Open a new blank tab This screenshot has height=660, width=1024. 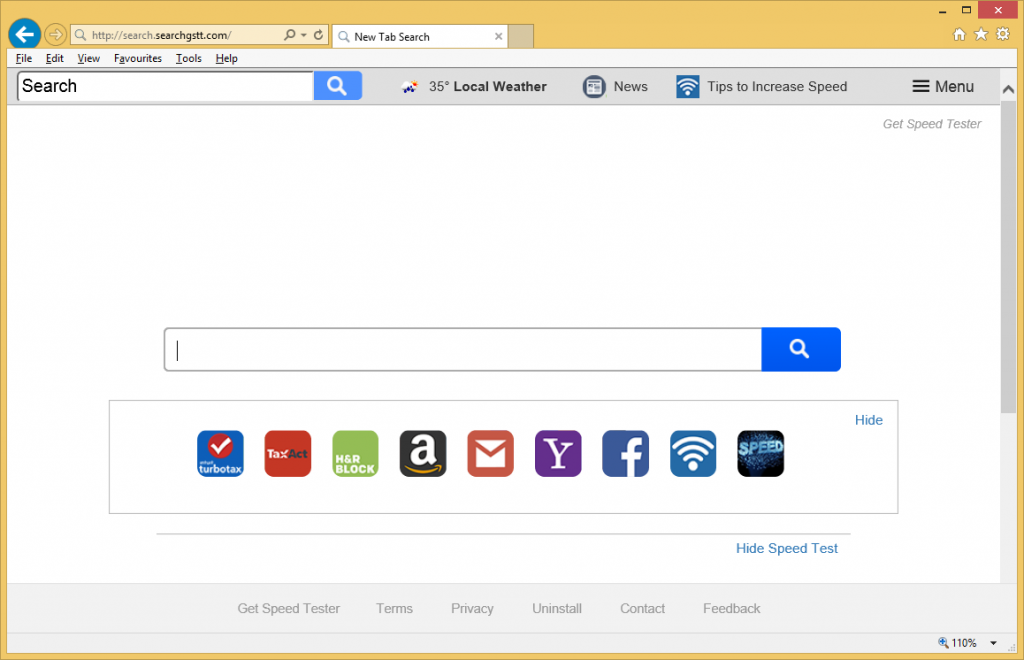pyautogui.click(x=520, y=37)
